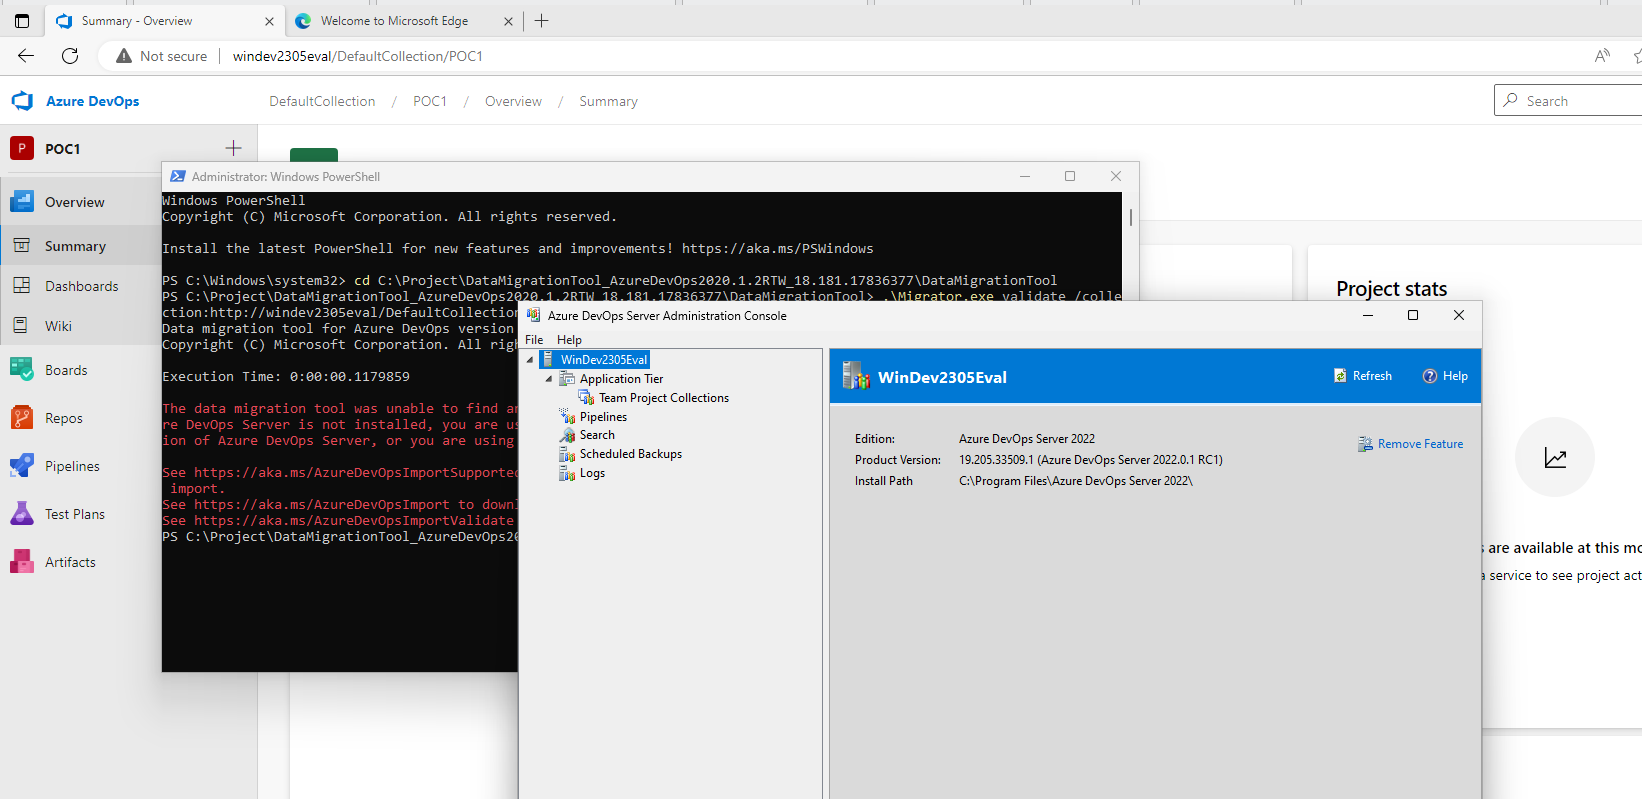Screen dimensions: 1642x799
Task: Click the Not secure warning icon
Action: click(x=124, y=56)
